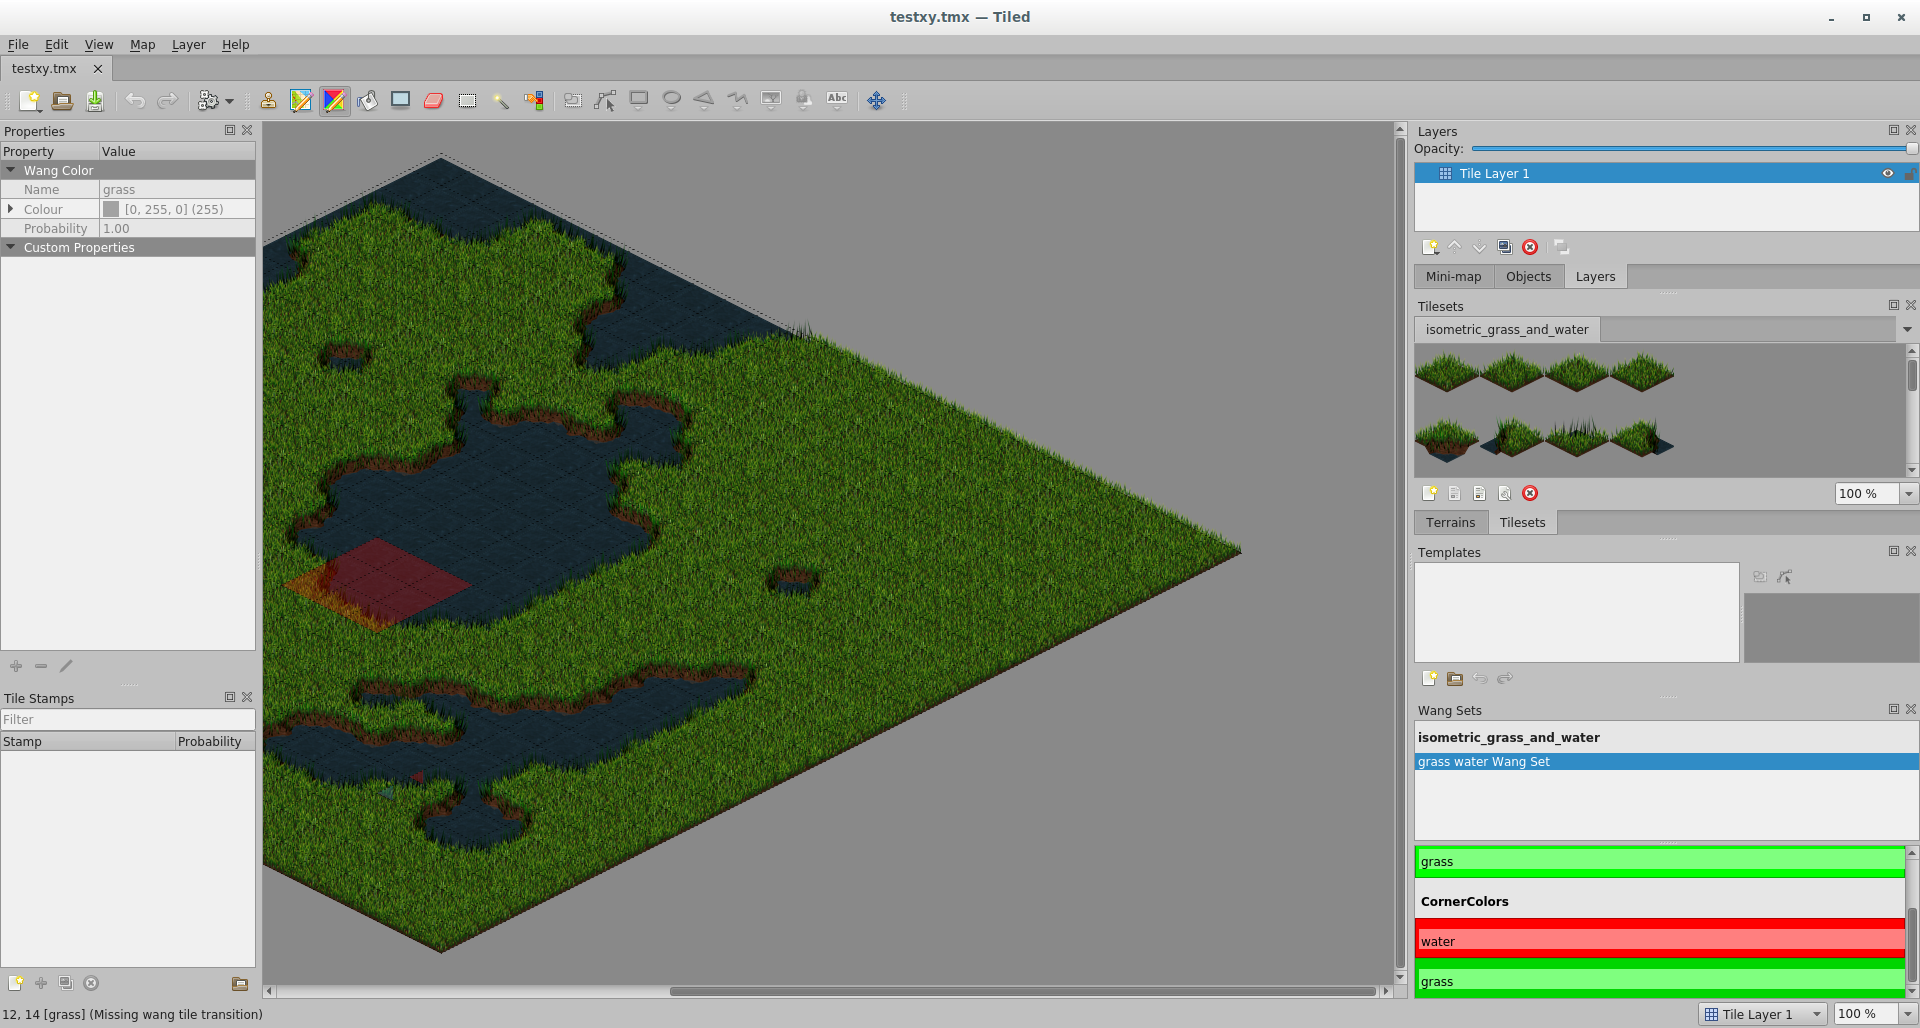Screen dimensions: 1920x1028
Task: Toggle highlight current layer button
Action: coord(1562,247)
